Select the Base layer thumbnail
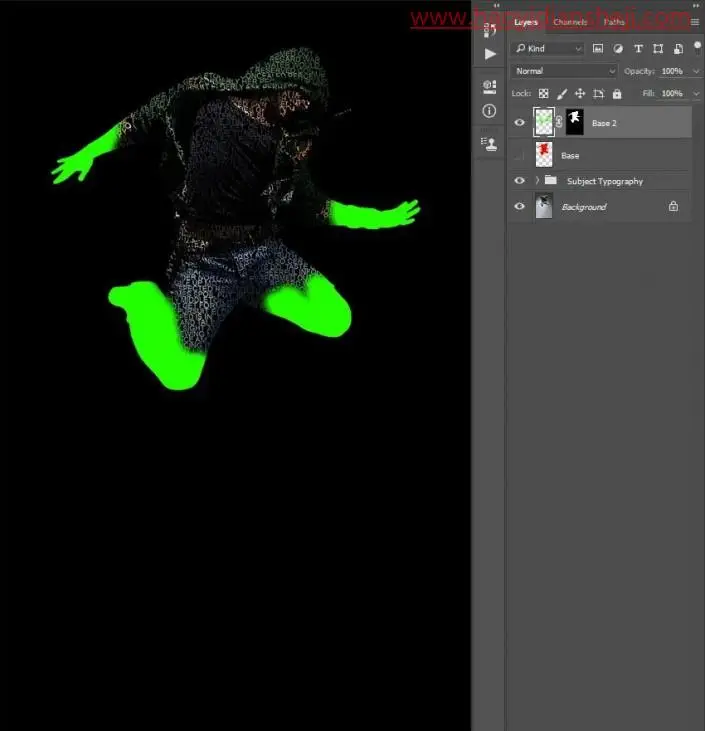 pos(544,155)
